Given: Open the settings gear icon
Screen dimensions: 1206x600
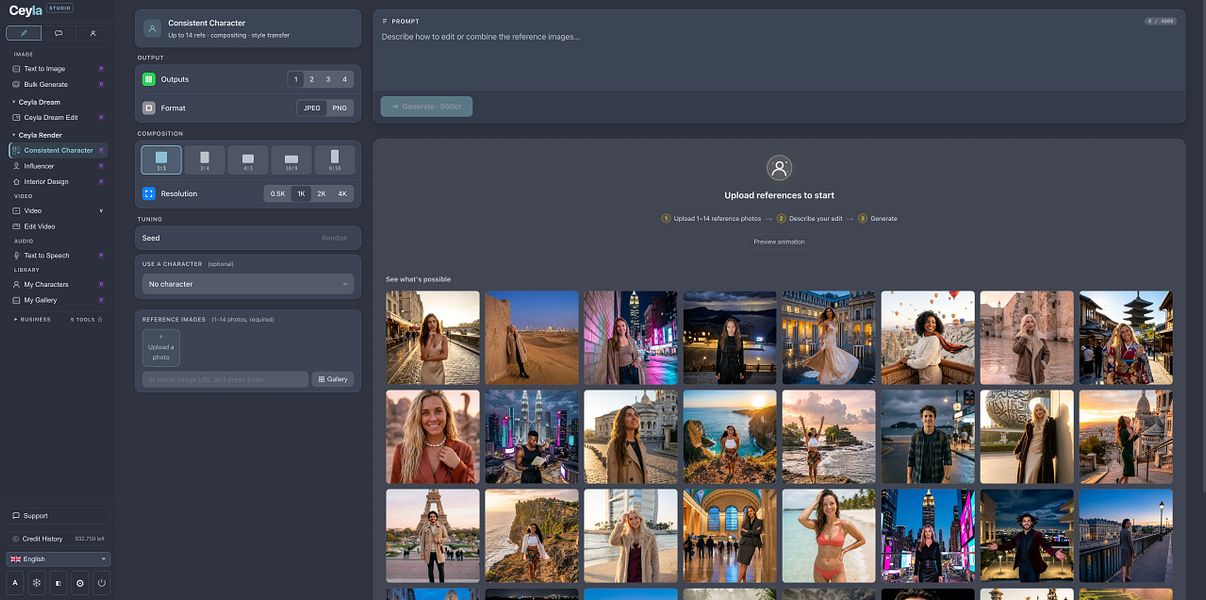Looking at the screenshot, I should tap(80, 582).
